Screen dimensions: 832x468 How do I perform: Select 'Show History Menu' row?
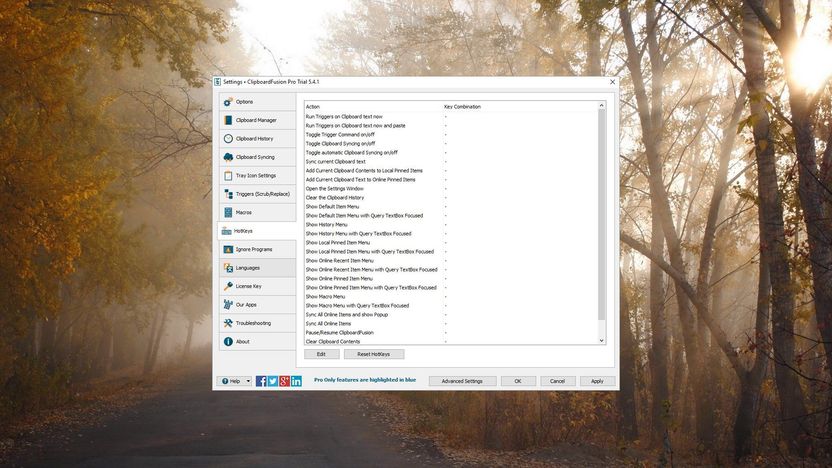(x=451, y=224)
